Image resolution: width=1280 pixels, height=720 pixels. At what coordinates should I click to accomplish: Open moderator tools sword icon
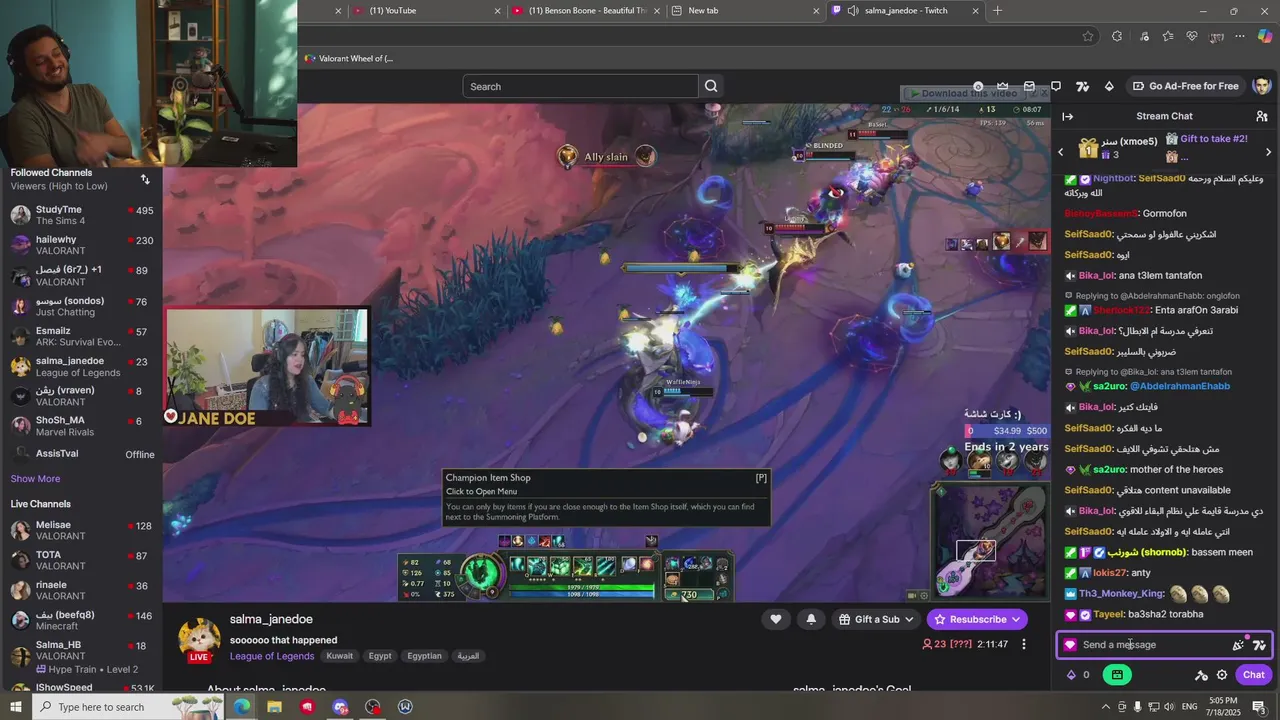[x=1201, y=675]
